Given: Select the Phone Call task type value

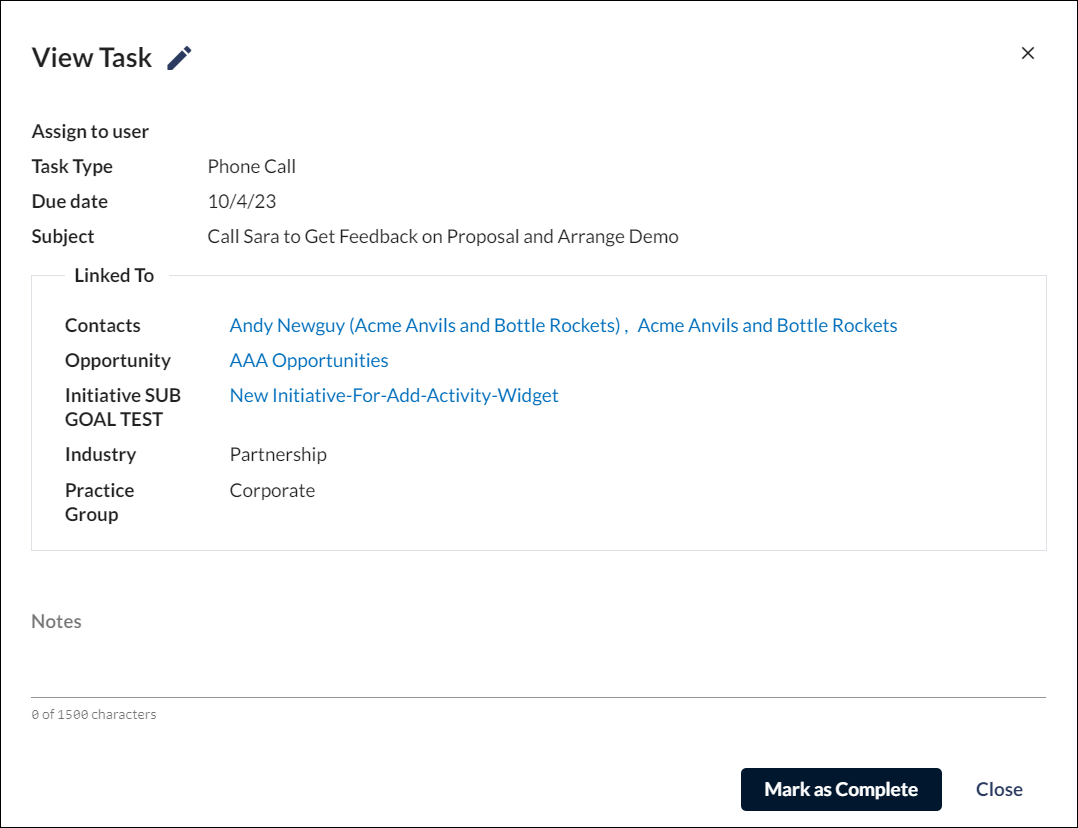Looking at the screenshot, I should 252,166.
